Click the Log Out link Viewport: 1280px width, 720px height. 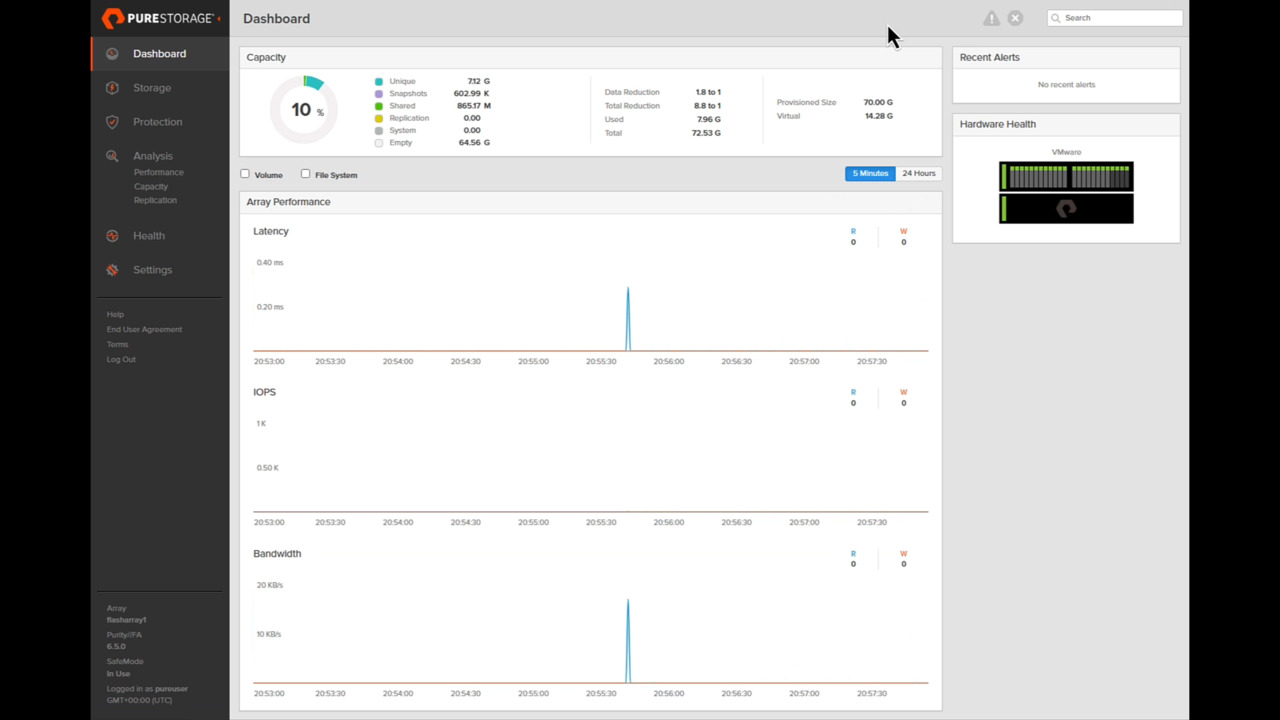[120, 359]
